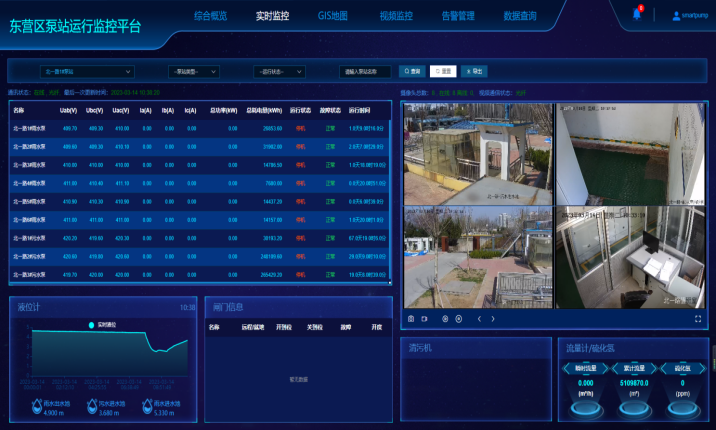This screenshot has height=430, width=716.
Task: Click the pump station name input field
Action: [365, 72]
